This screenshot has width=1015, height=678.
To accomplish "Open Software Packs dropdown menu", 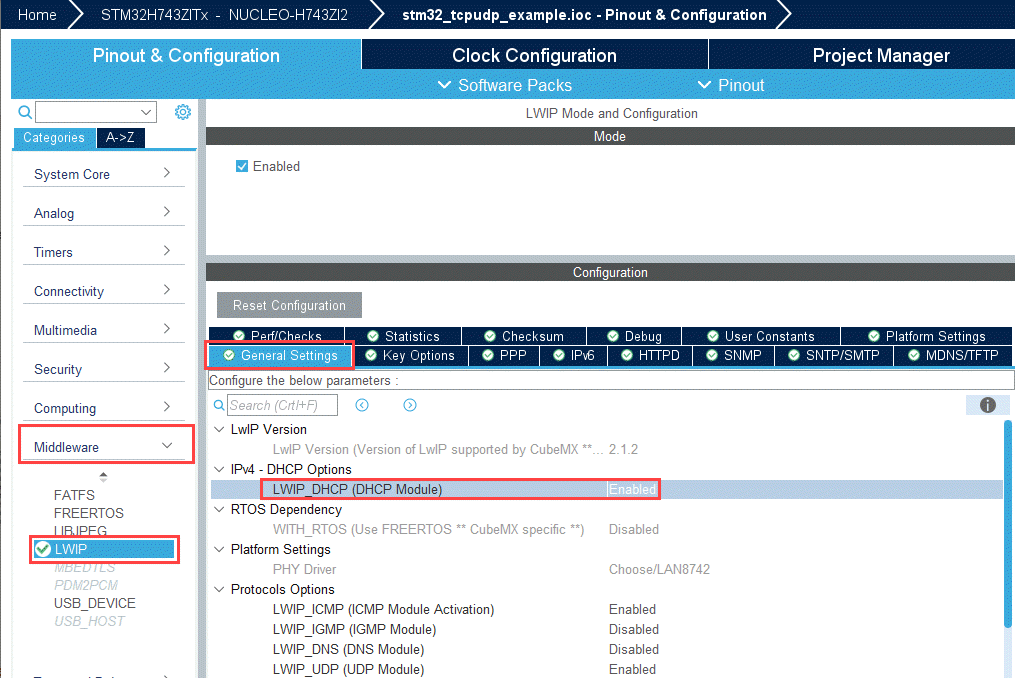I will tap(505, 85).
